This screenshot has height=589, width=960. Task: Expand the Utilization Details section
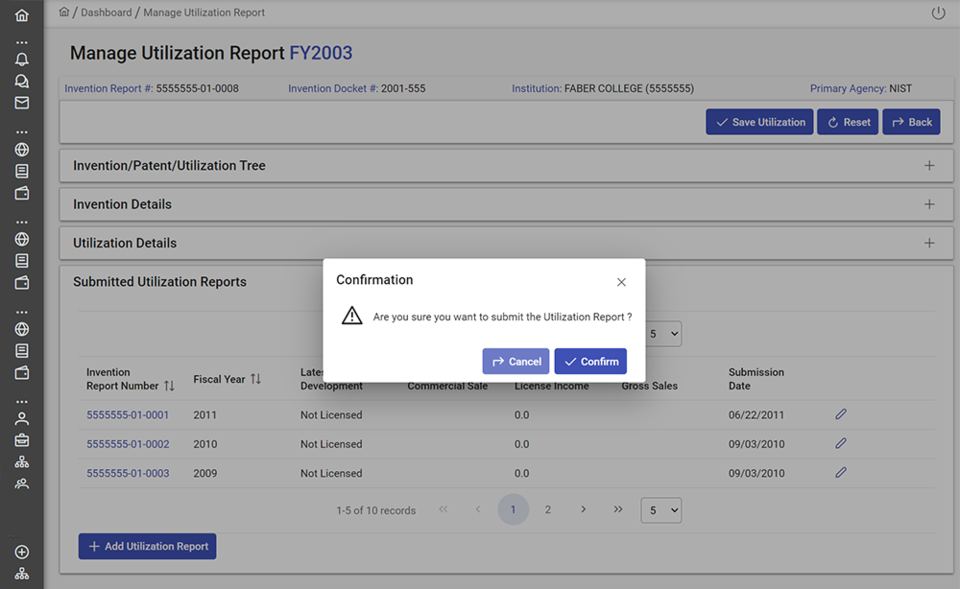coord(929,243)
